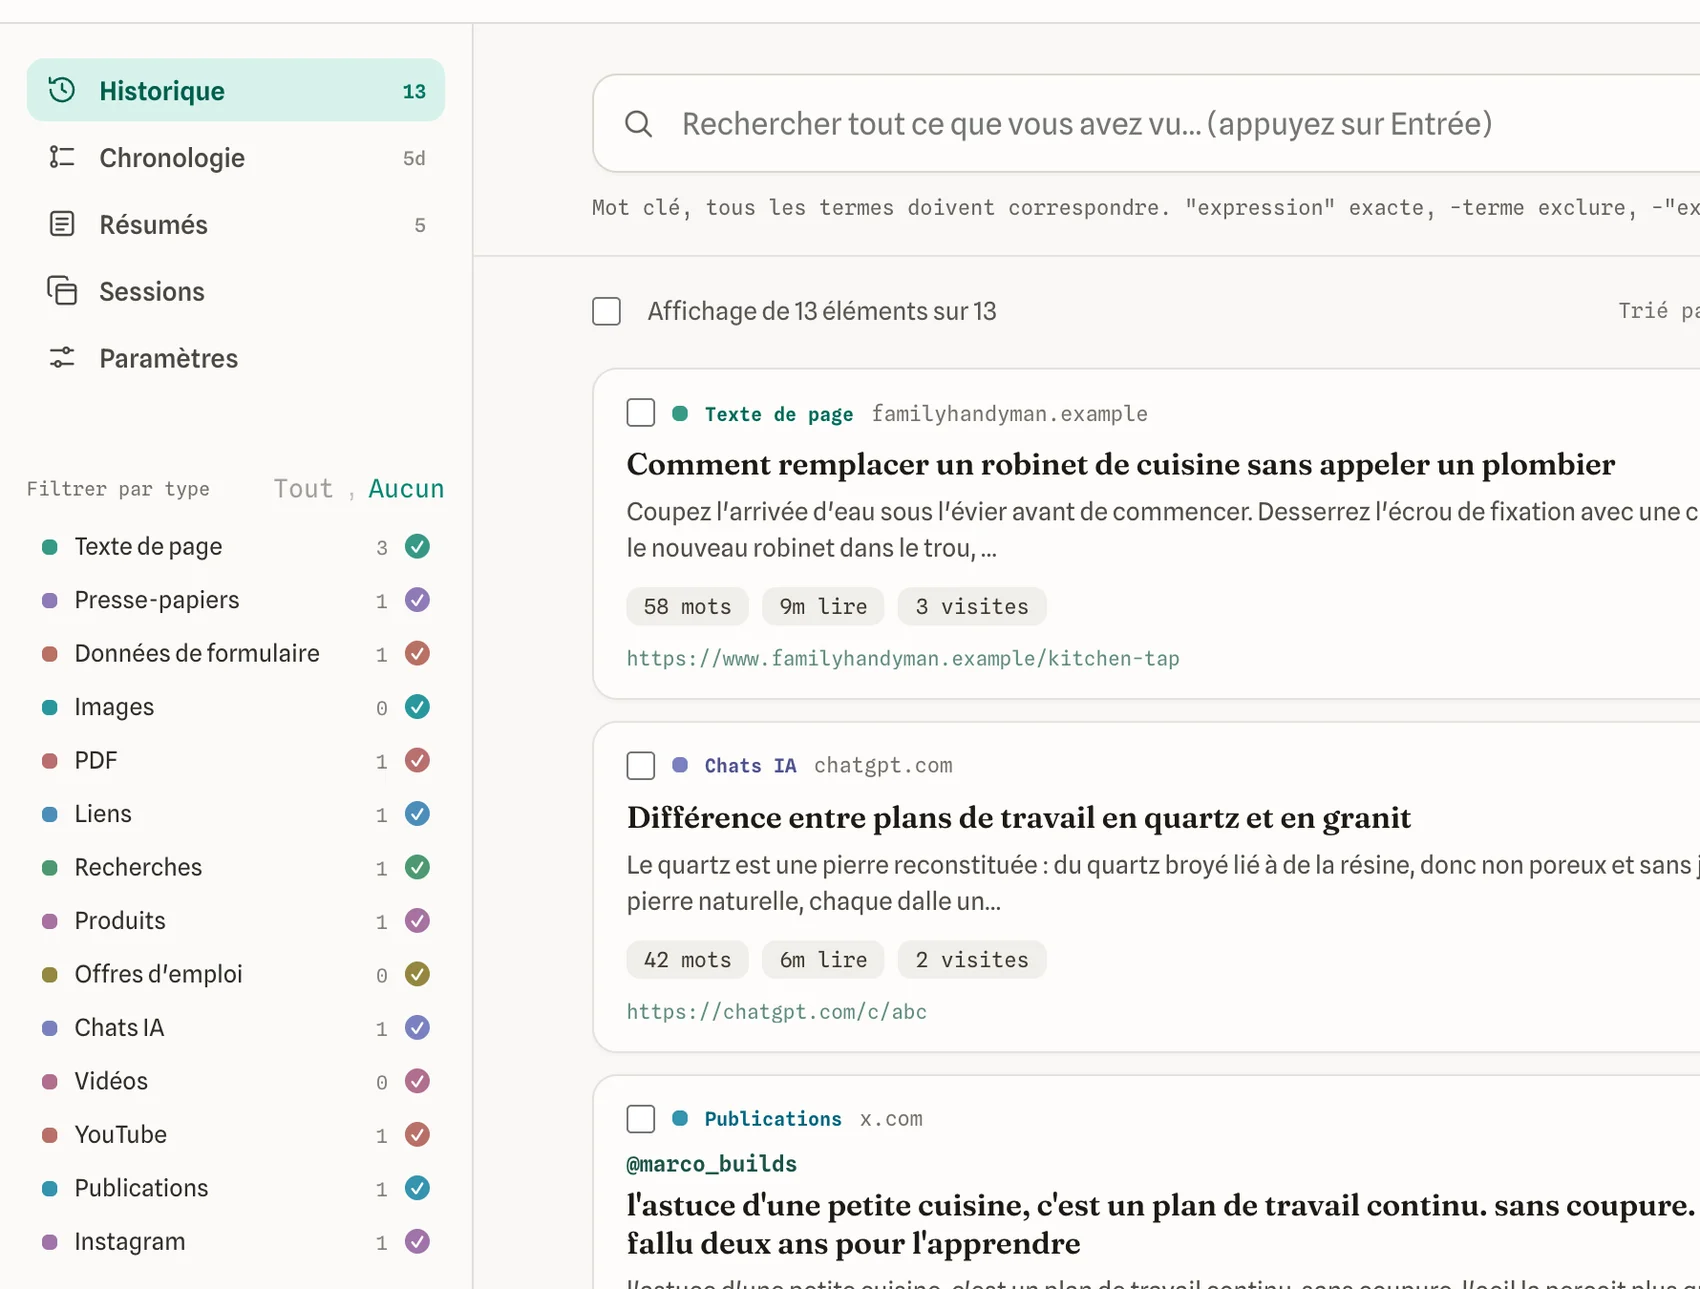The image size is (1700, 1289).
Task: Focus the Rechercher tout ce que vous avez vu field
Action: [1146, 124]
